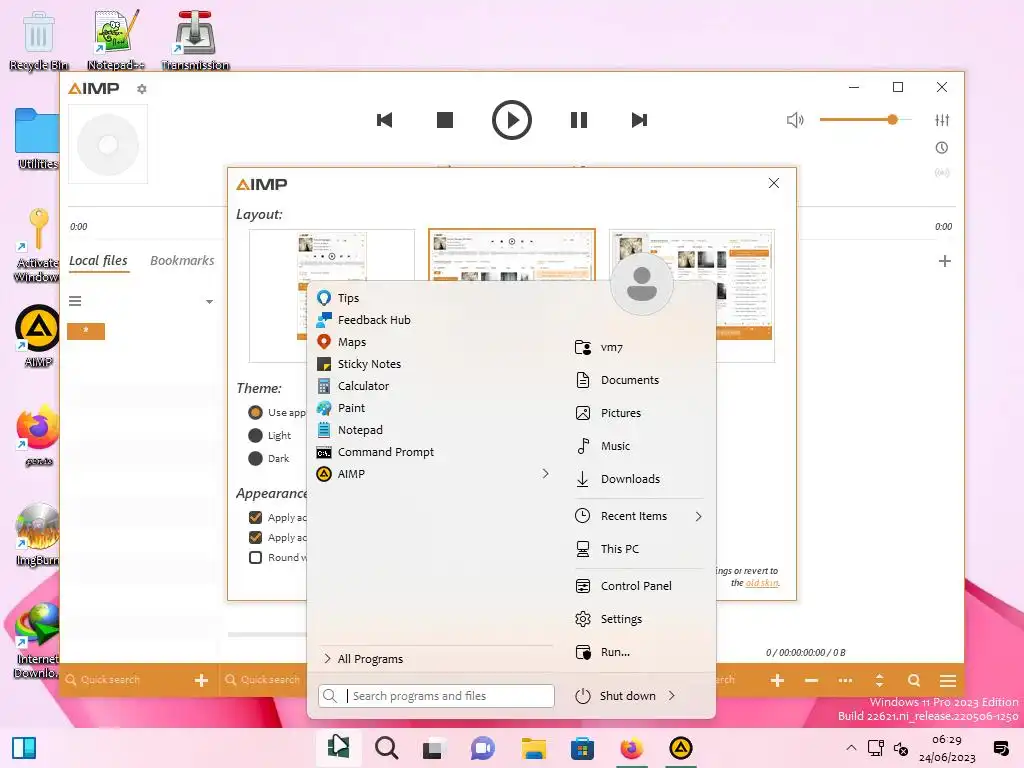Skip to previous track in AIMP
The width and height of the screenshot is (1024, 768).
click(x=385, y=120)
